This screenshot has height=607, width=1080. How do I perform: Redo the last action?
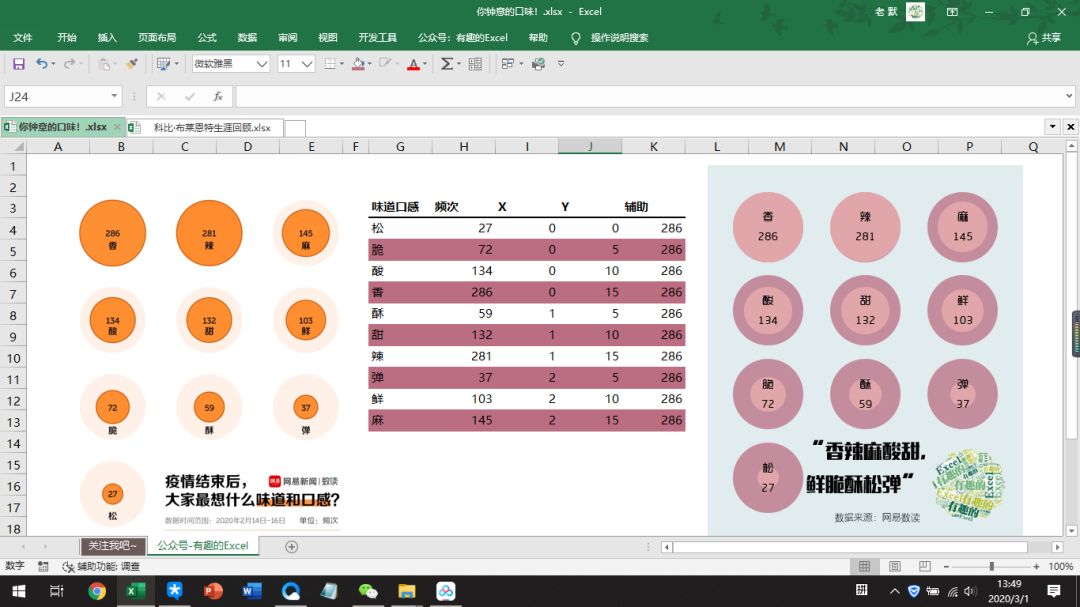pyautogui.click(x=70, y=63)
